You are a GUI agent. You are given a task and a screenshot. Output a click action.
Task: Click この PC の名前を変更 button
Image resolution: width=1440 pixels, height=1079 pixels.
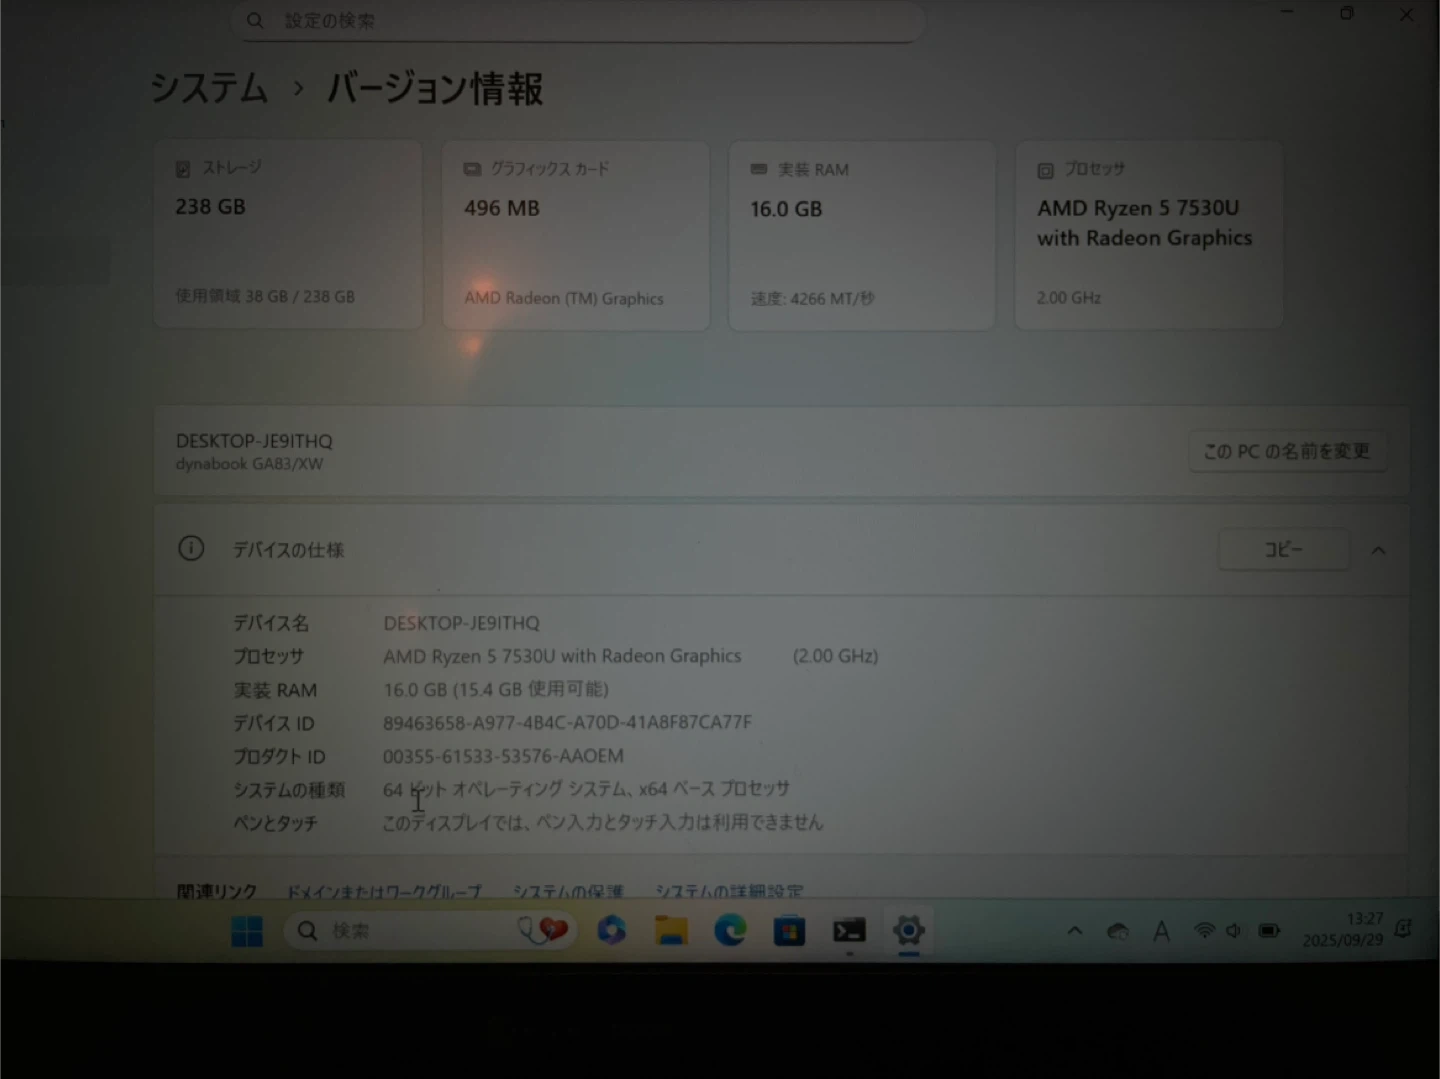(1287, 451)
